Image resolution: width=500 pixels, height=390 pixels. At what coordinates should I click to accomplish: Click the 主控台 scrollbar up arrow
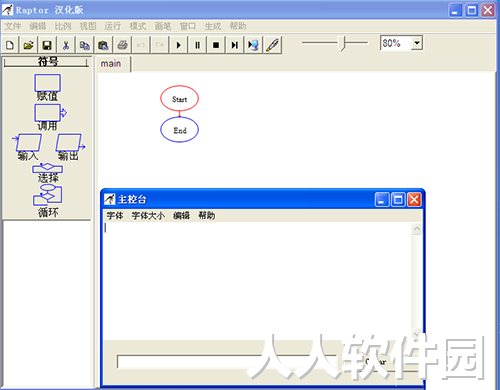pyautogui.click(x=417, y=229)
